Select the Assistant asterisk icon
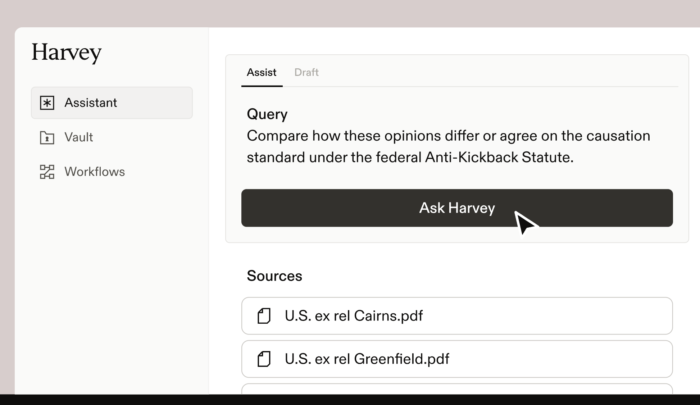Viewport: 700px width, 405px height. 47,103
